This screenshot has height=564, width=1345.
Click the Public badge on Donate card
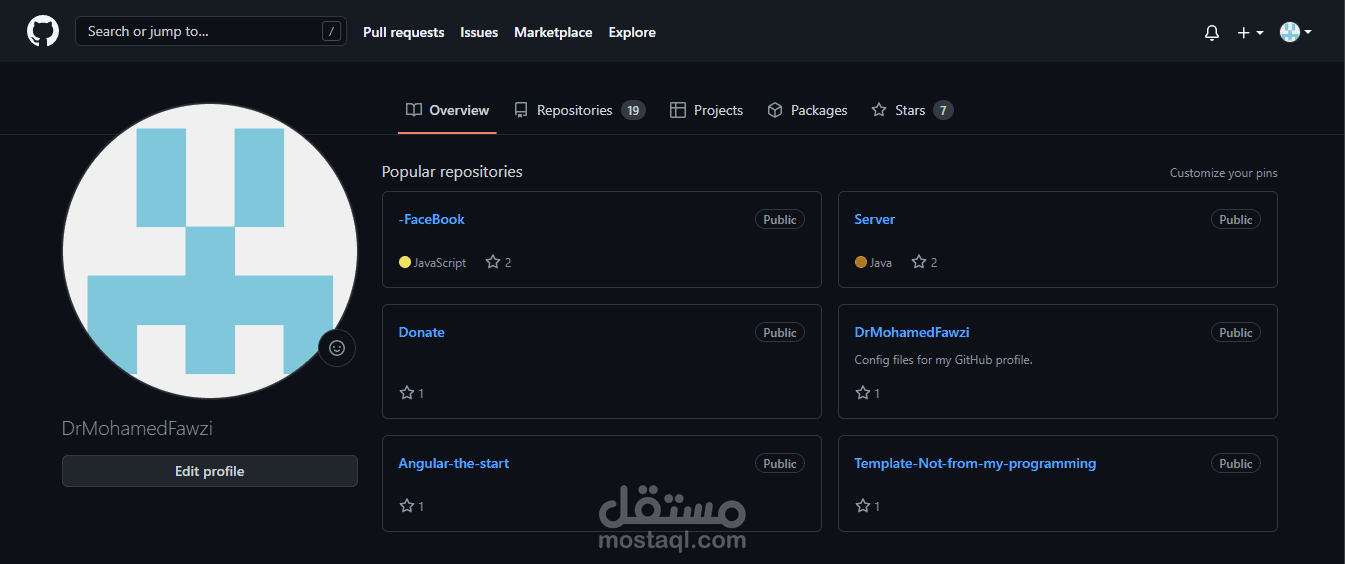click(780, 333)
